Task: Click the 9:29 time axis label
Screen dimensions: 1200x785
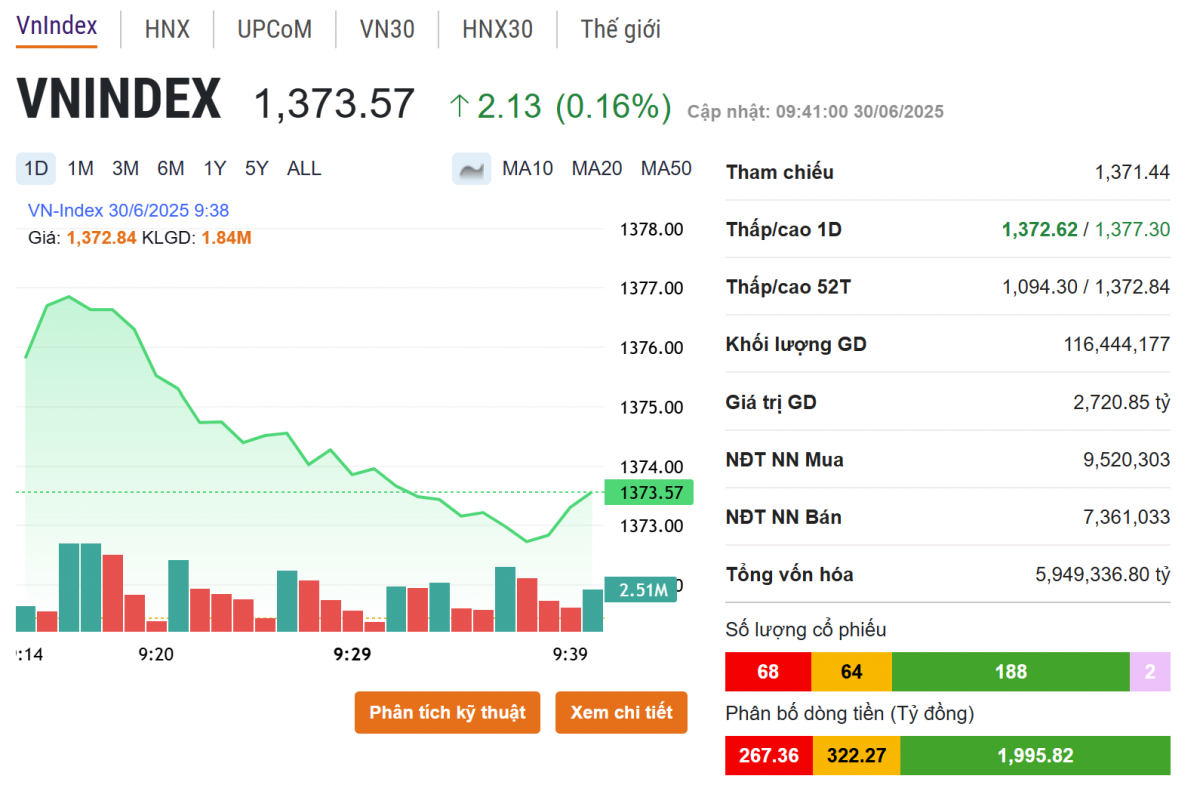Action: (352, 654)
